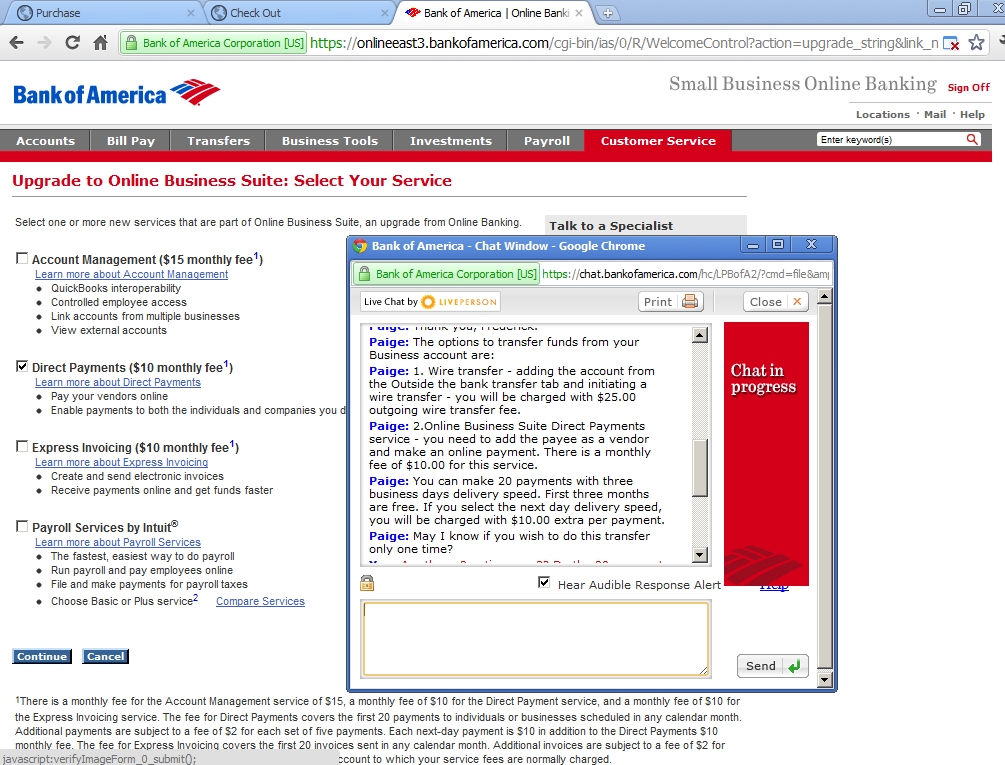This screenshot has height=765, width=1005.
Task: Click the main browser address bar URL
Action: coord(624,43)
